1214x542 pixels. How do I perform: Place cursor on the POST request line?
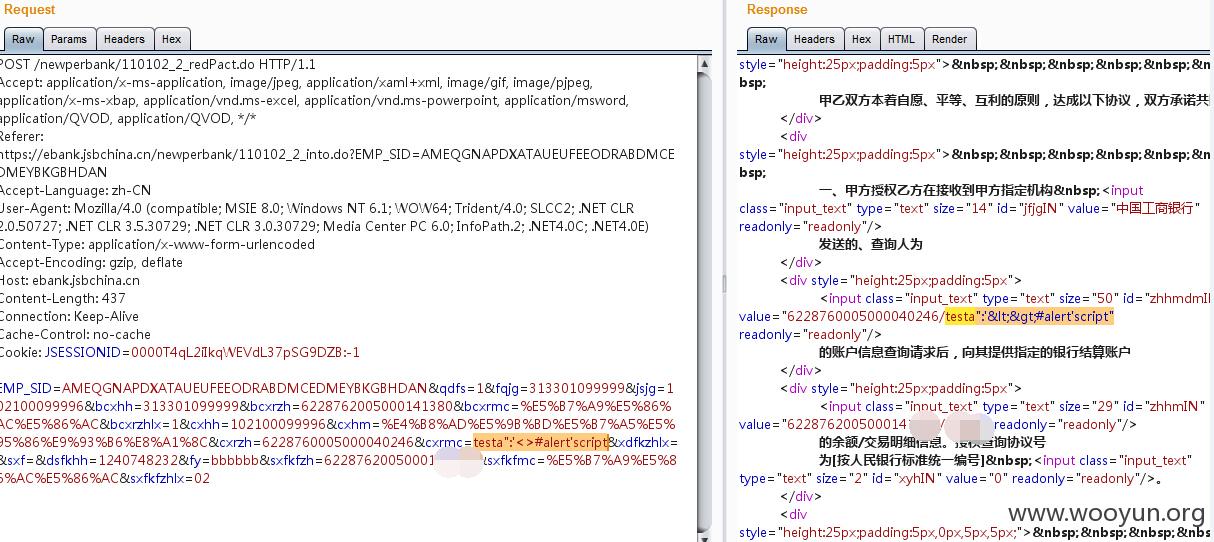pyautogui.click(x=157, y=64)
